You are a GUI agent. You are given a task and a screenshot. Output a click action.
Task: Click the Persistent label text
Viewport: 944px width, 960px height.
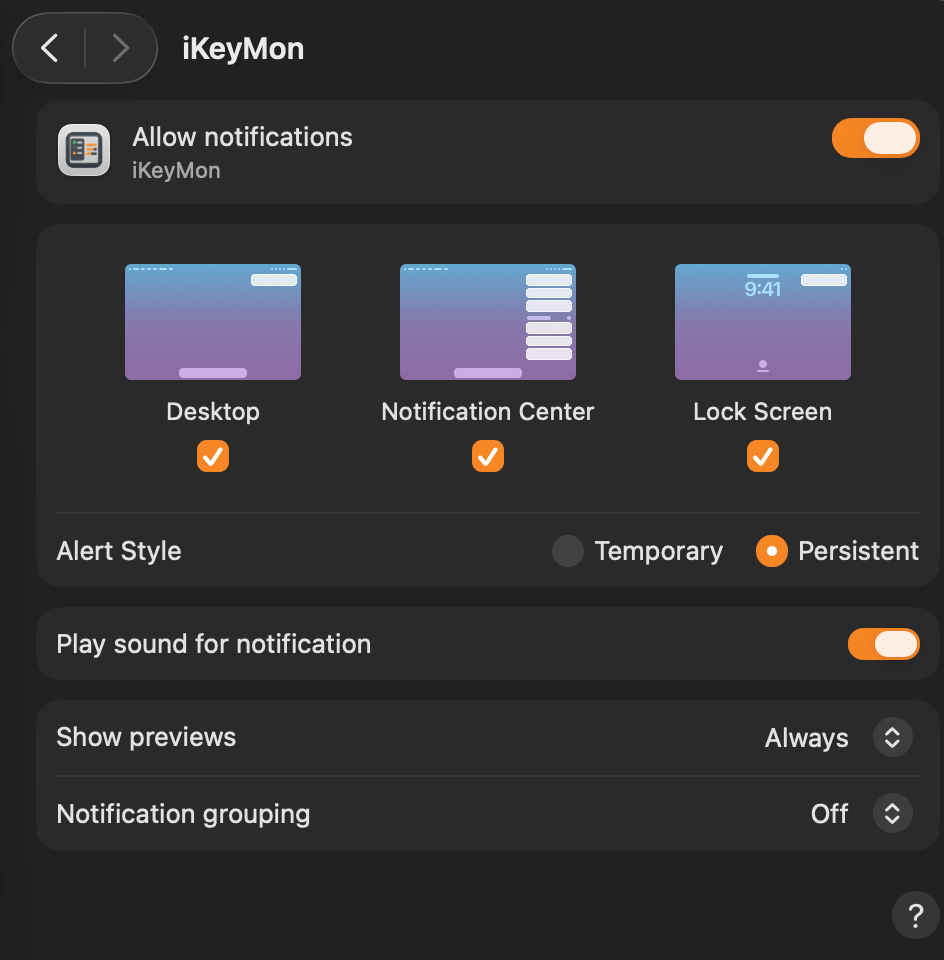tap(858, 551)
